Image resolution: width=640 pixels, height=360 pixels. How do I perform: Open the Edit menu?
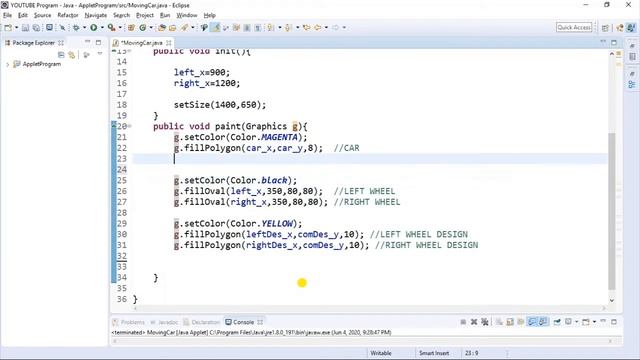point(23,15)
